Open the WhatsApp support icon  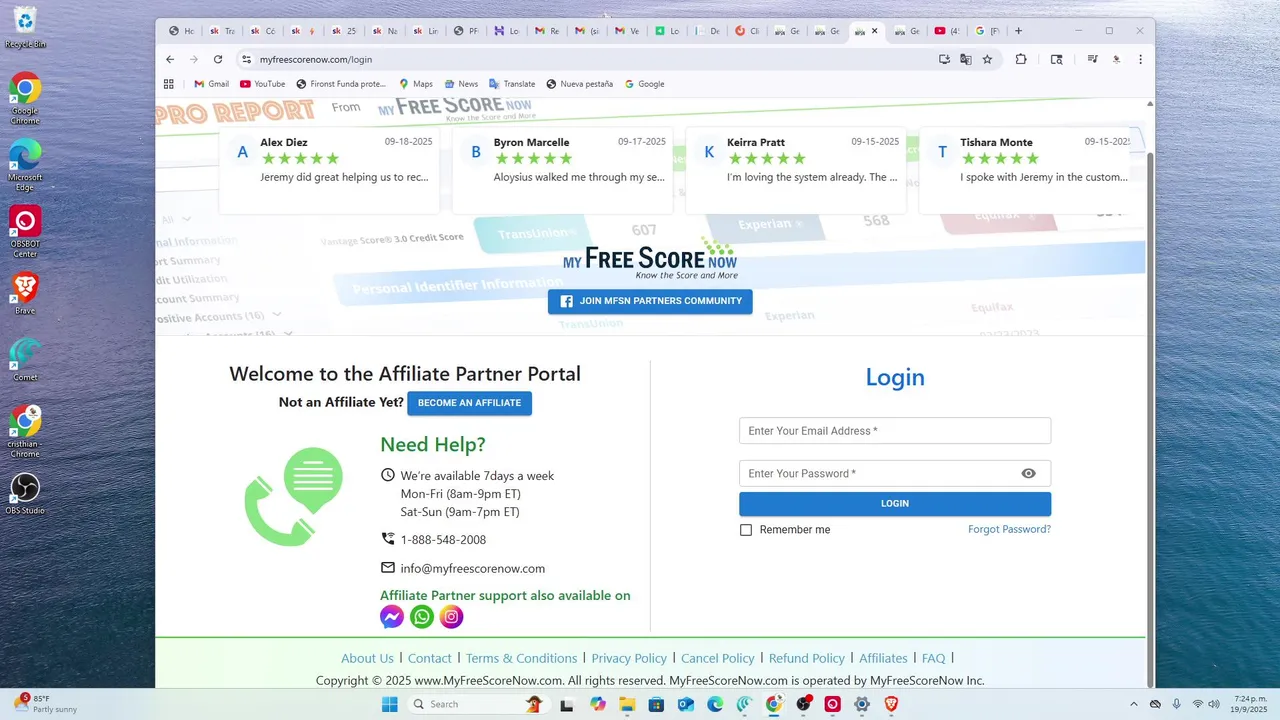[422, 617]
